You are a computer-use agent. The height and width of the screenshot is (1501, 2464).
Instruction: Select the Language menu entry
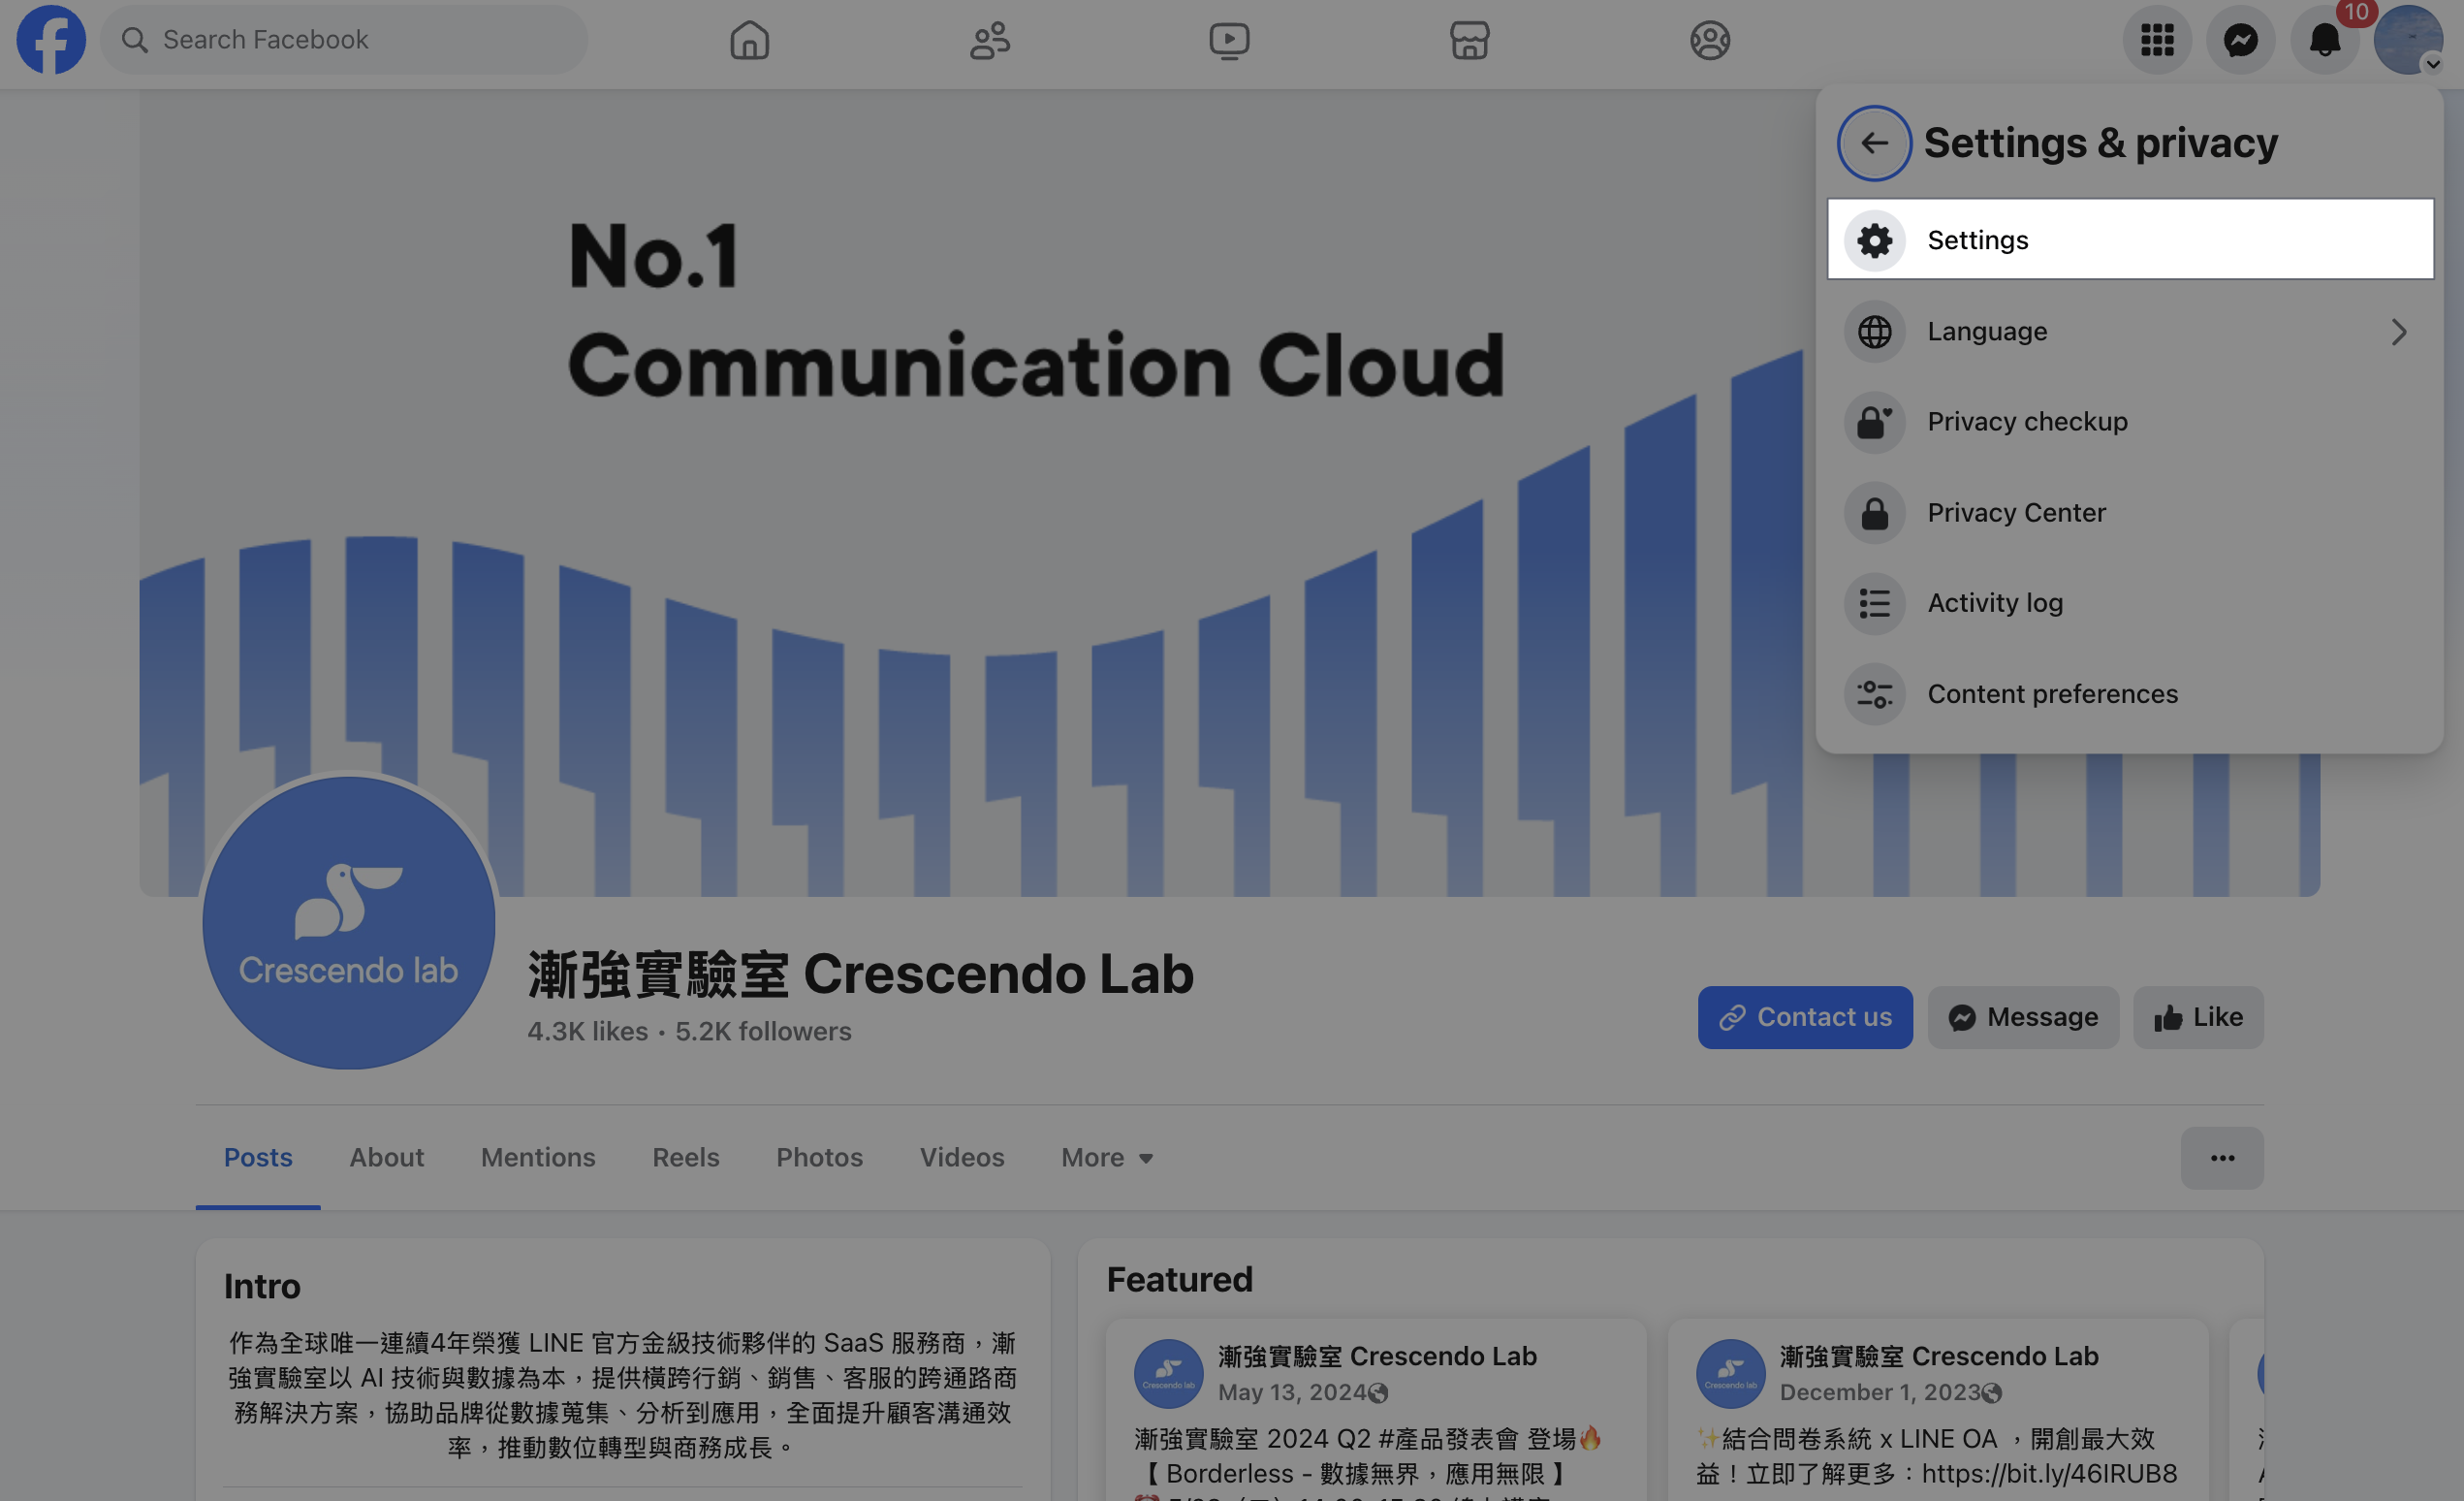click(x=2130, y=331)
